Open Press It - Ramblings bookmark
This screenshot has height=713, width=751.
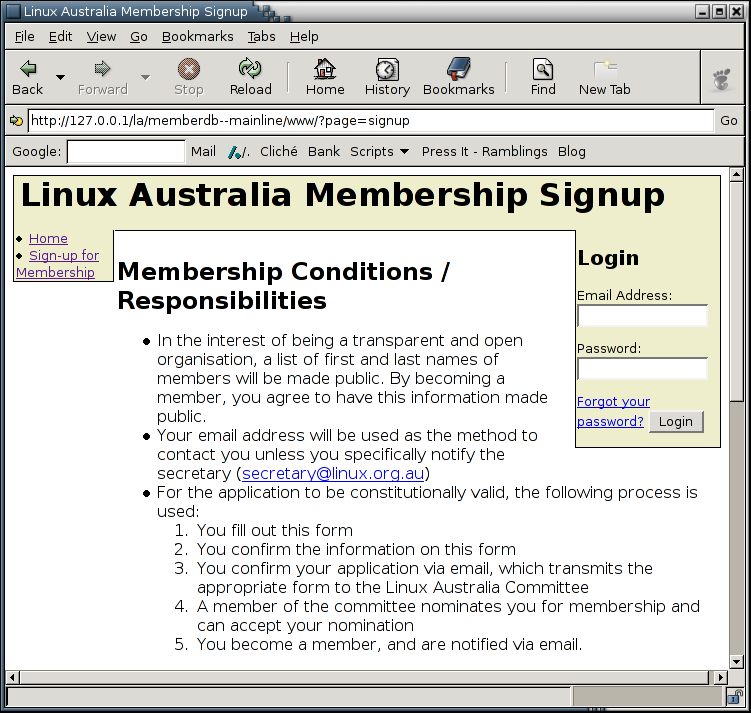tap(484, 152)
